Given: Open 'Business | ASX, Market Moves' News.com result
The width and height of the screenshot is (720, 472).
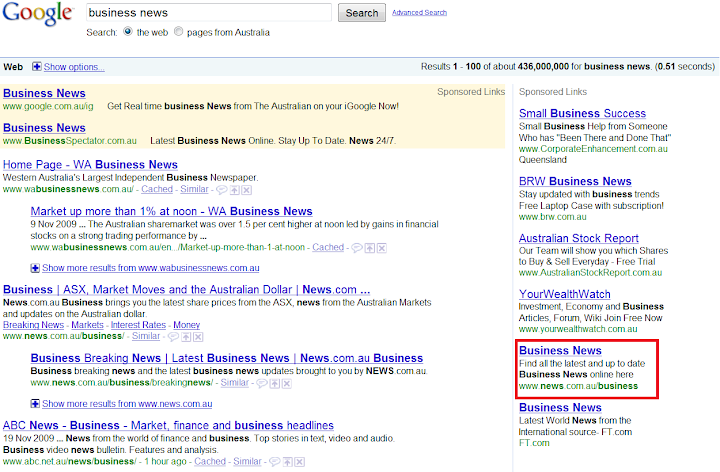Looking at the screenshot, I should pyautogui.click(x=186, y=290).
